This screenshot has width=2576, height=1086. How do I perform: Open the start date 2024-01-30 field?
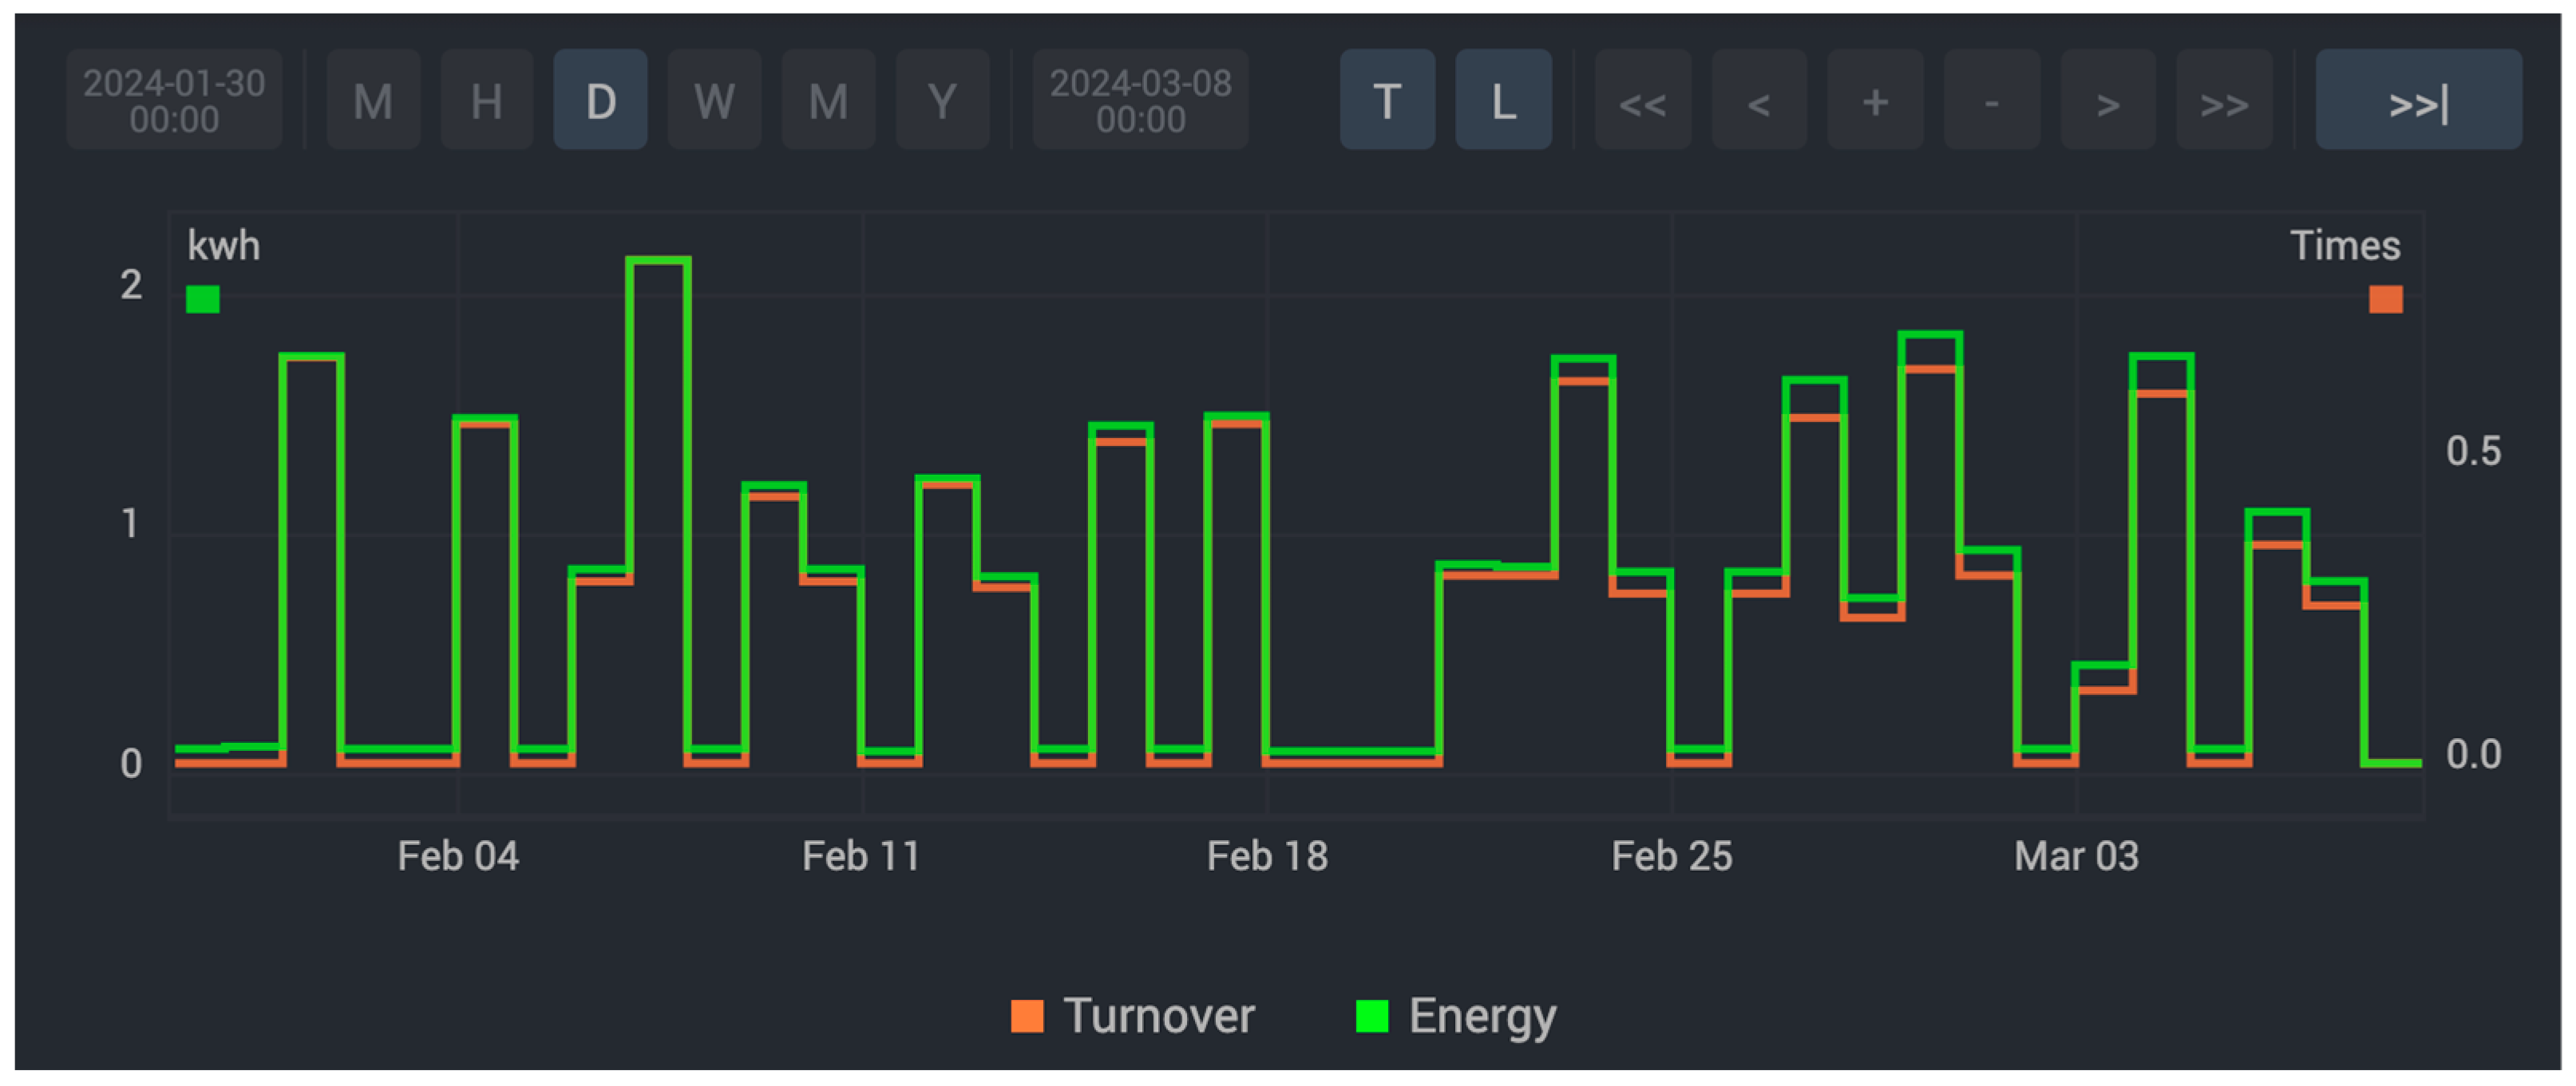coord(174,101)
